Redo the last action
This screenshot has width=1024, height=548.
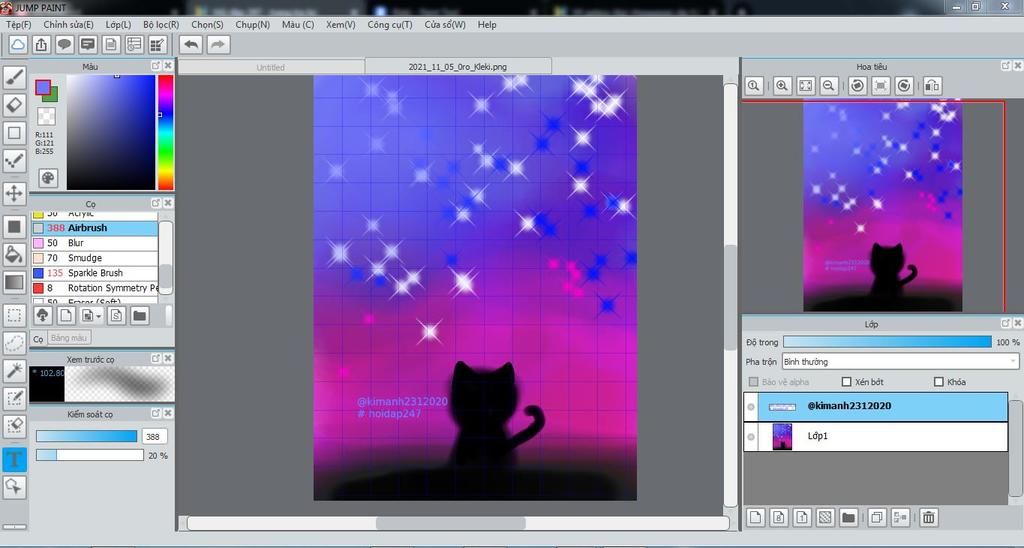tap(218, 44)
